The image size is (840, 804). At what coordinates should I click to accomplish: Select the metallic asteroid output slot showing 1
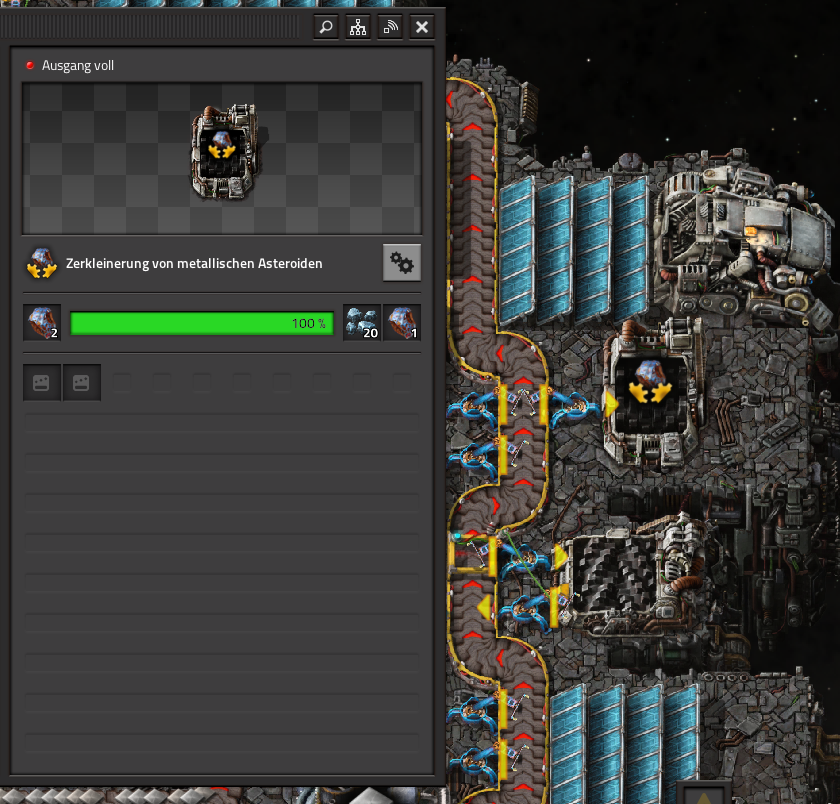coord(402,322)
